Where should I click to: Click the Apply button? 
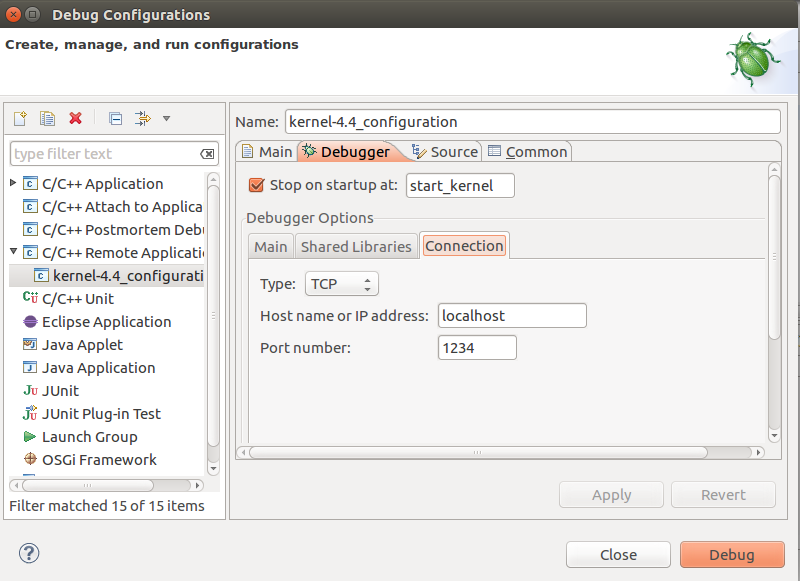[x=611, y=495]
